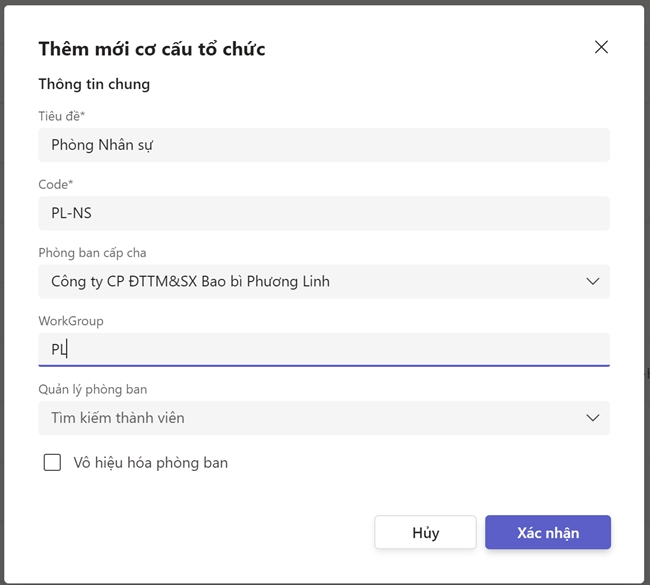
Task: Click the Phòng Nhân sự text in title field
Action: tap(102, 145)
